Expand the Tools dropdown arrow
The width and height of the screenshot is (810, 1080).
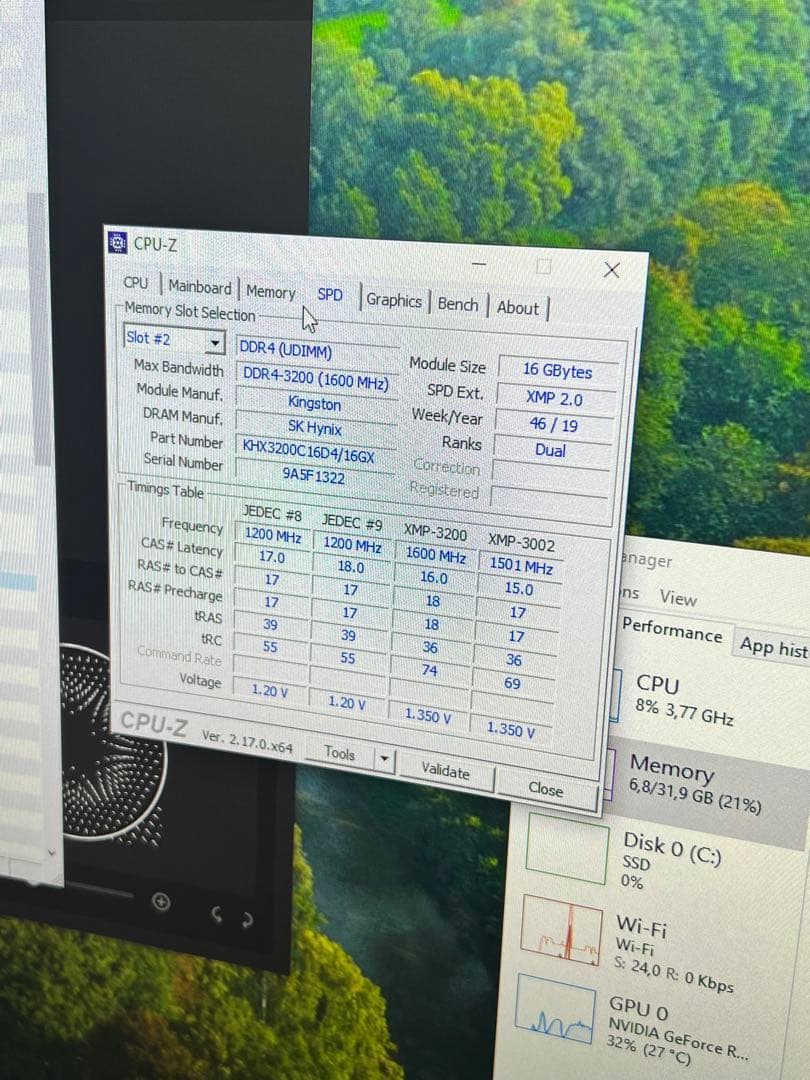tap(382, 758)
